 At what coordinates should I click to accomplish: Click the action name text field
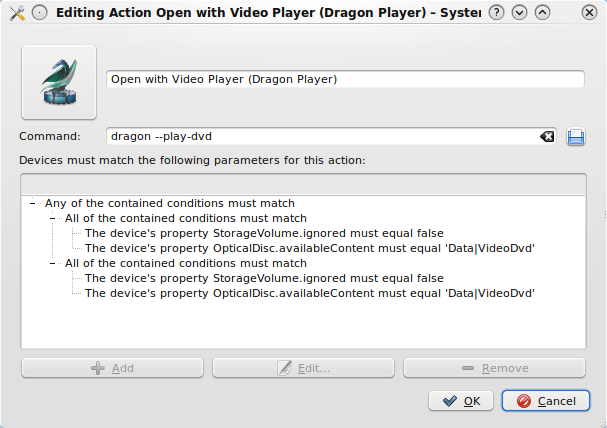coord(345,80)
